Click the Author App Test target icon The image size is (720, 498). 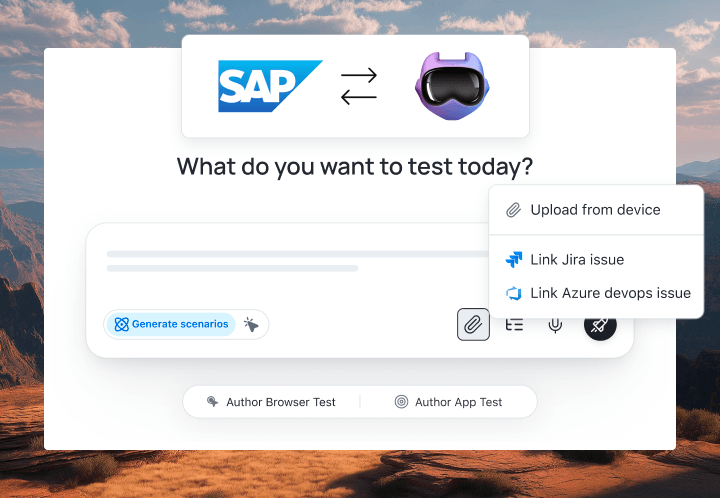pos(401,402)
